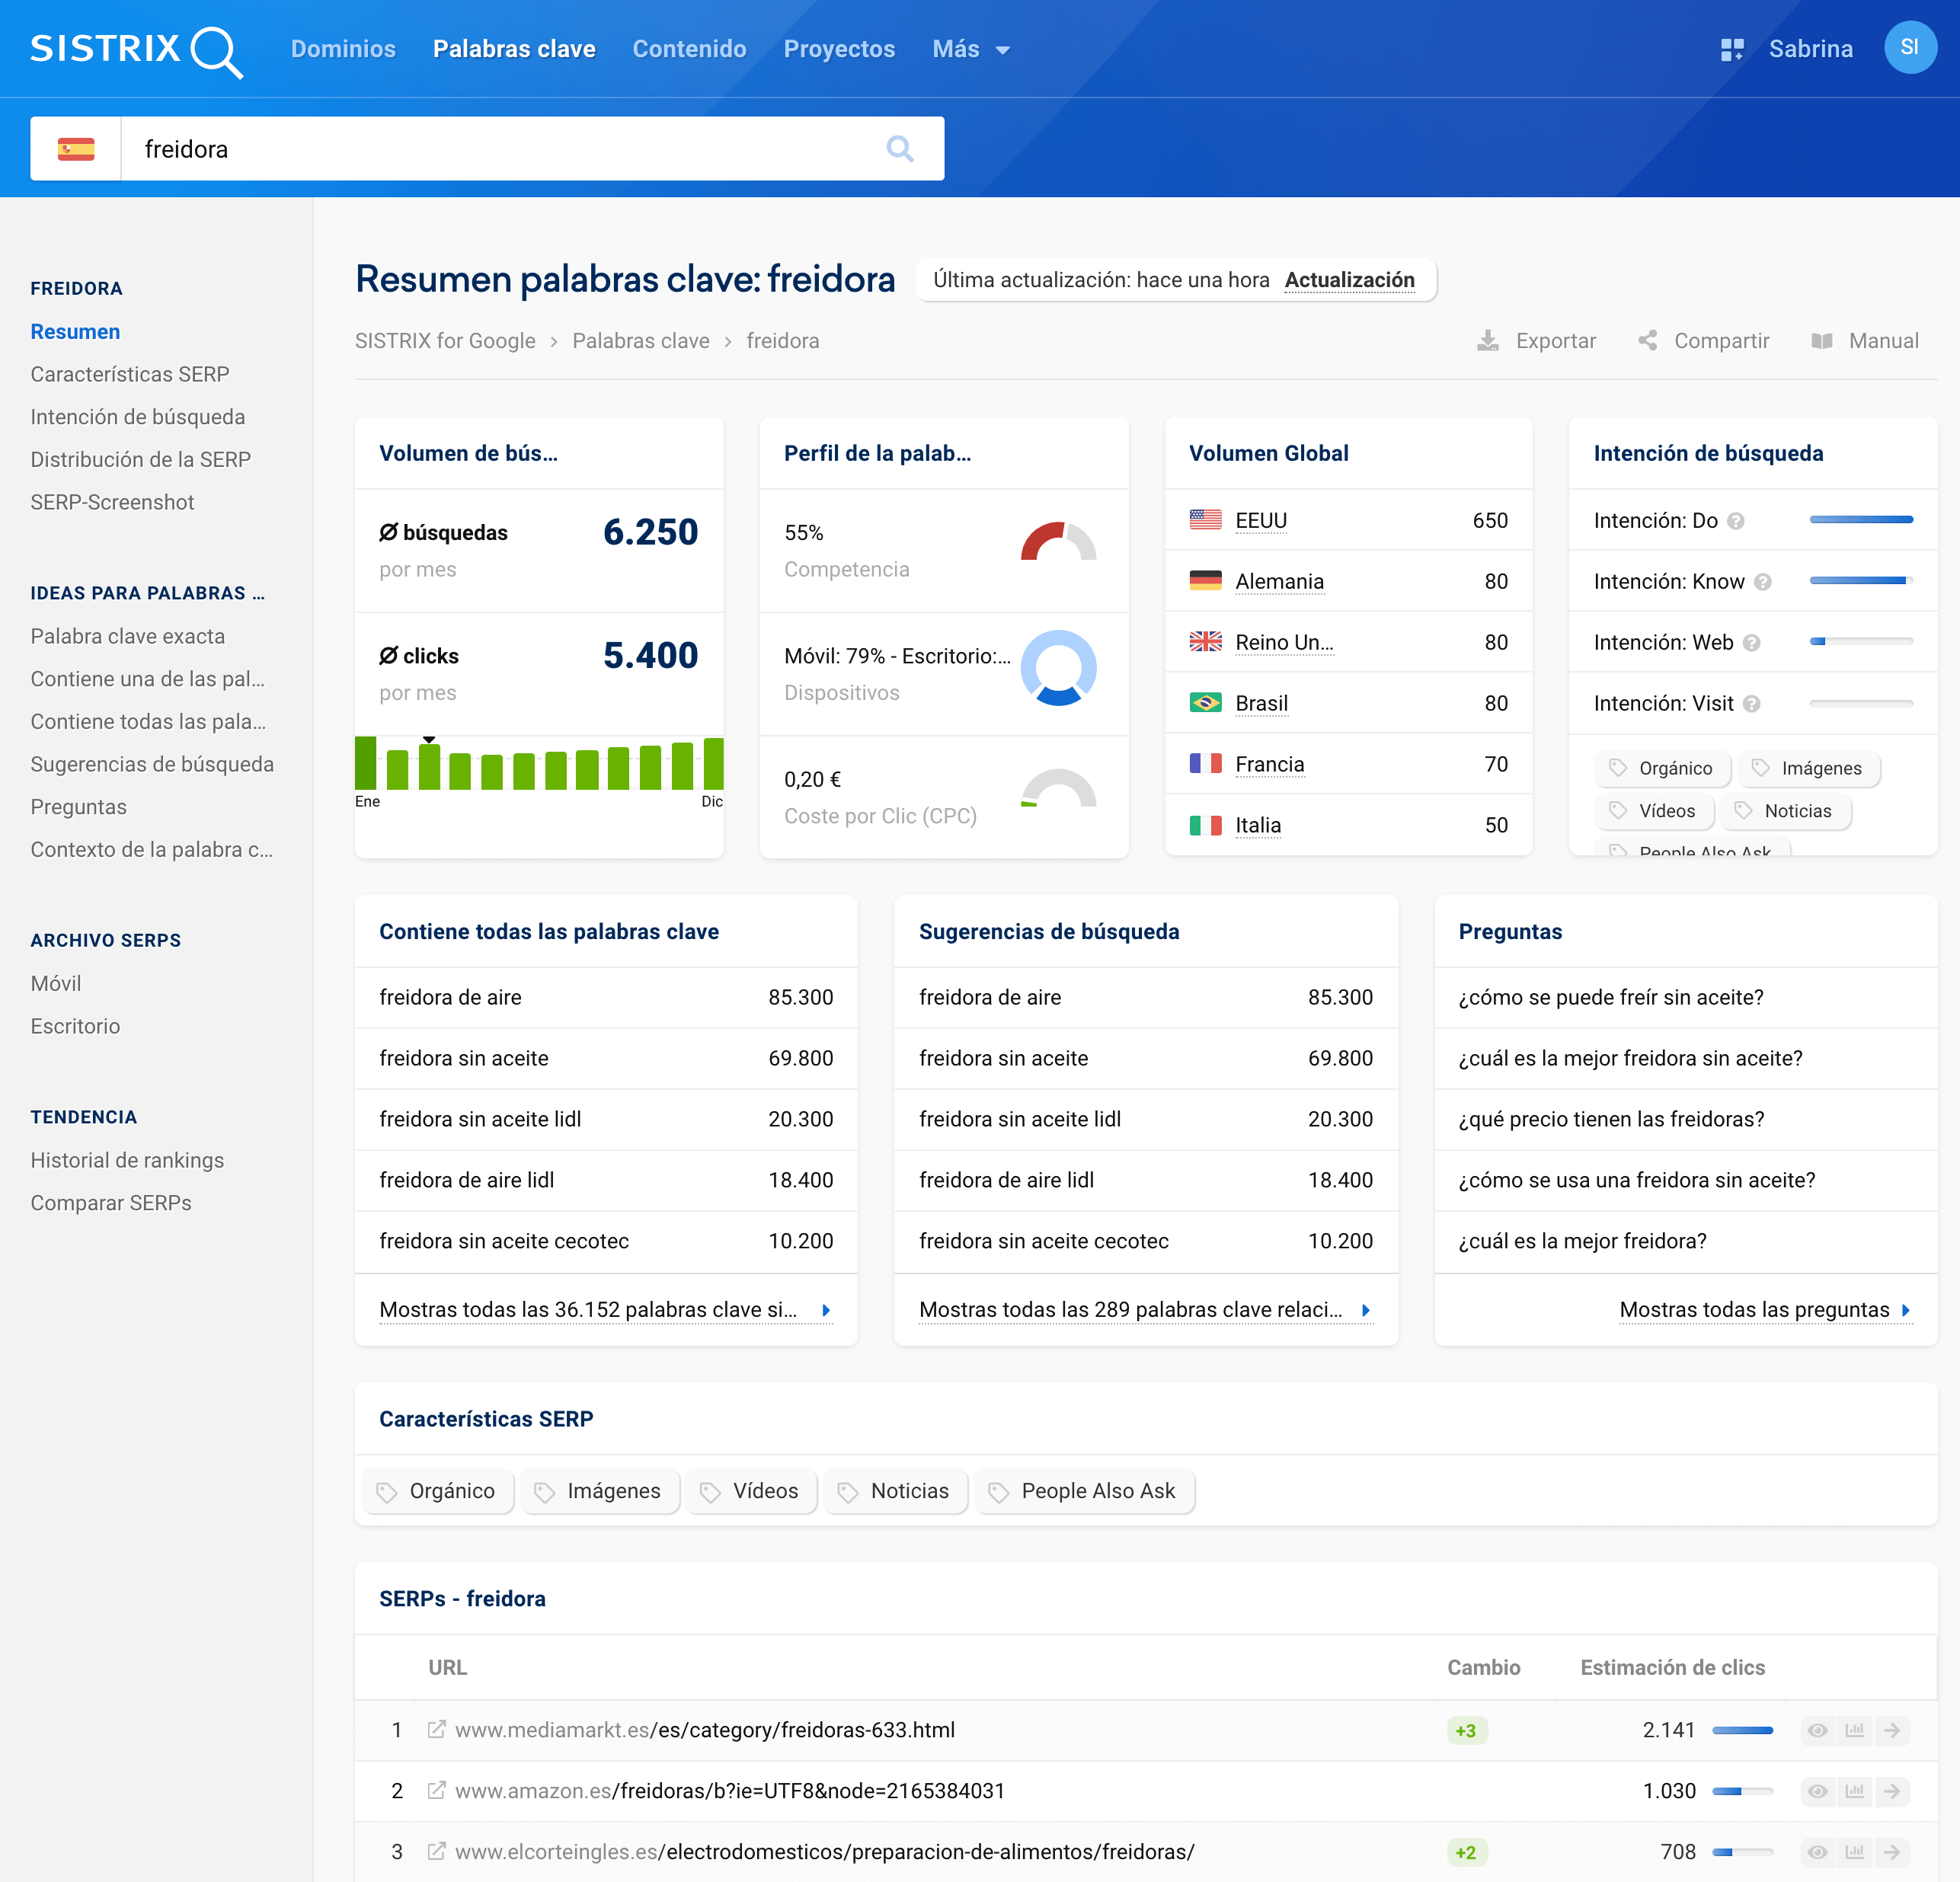Open the Manual book icon
The width and height of the screenshot is (1960, 1882).
tap(1821, 341)
